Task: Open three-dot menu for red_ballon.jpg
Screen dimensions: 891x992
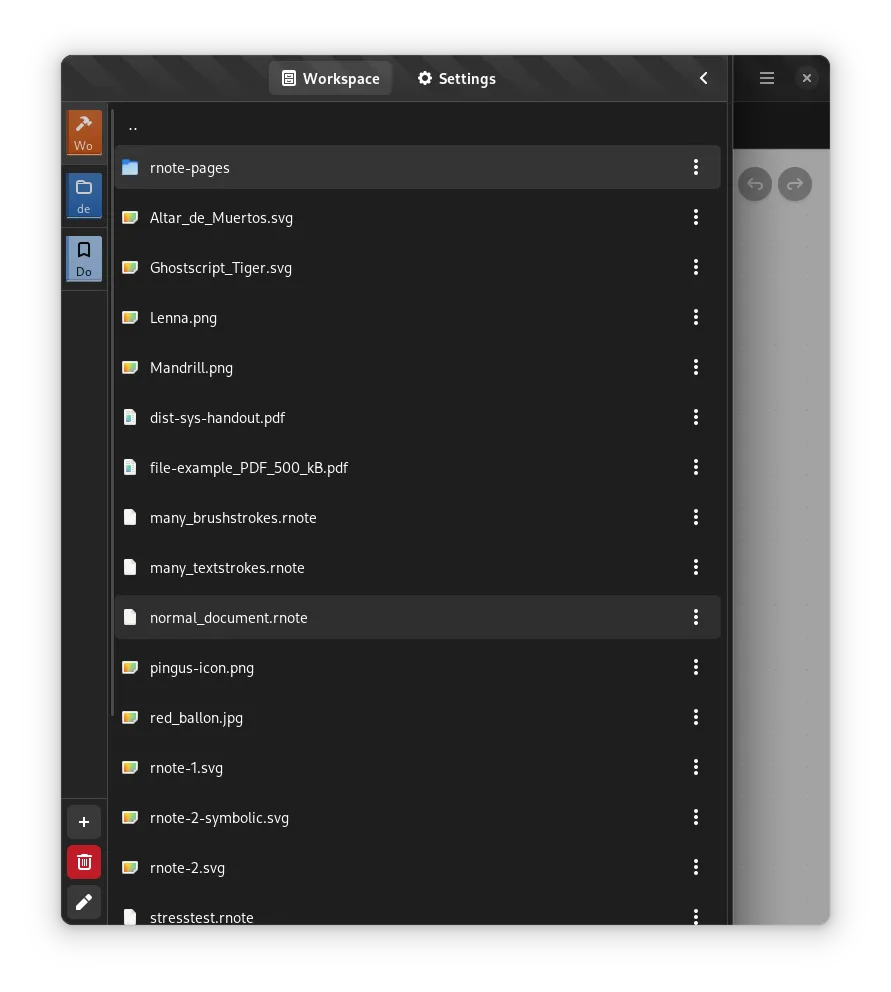Action: pos(695,717)
